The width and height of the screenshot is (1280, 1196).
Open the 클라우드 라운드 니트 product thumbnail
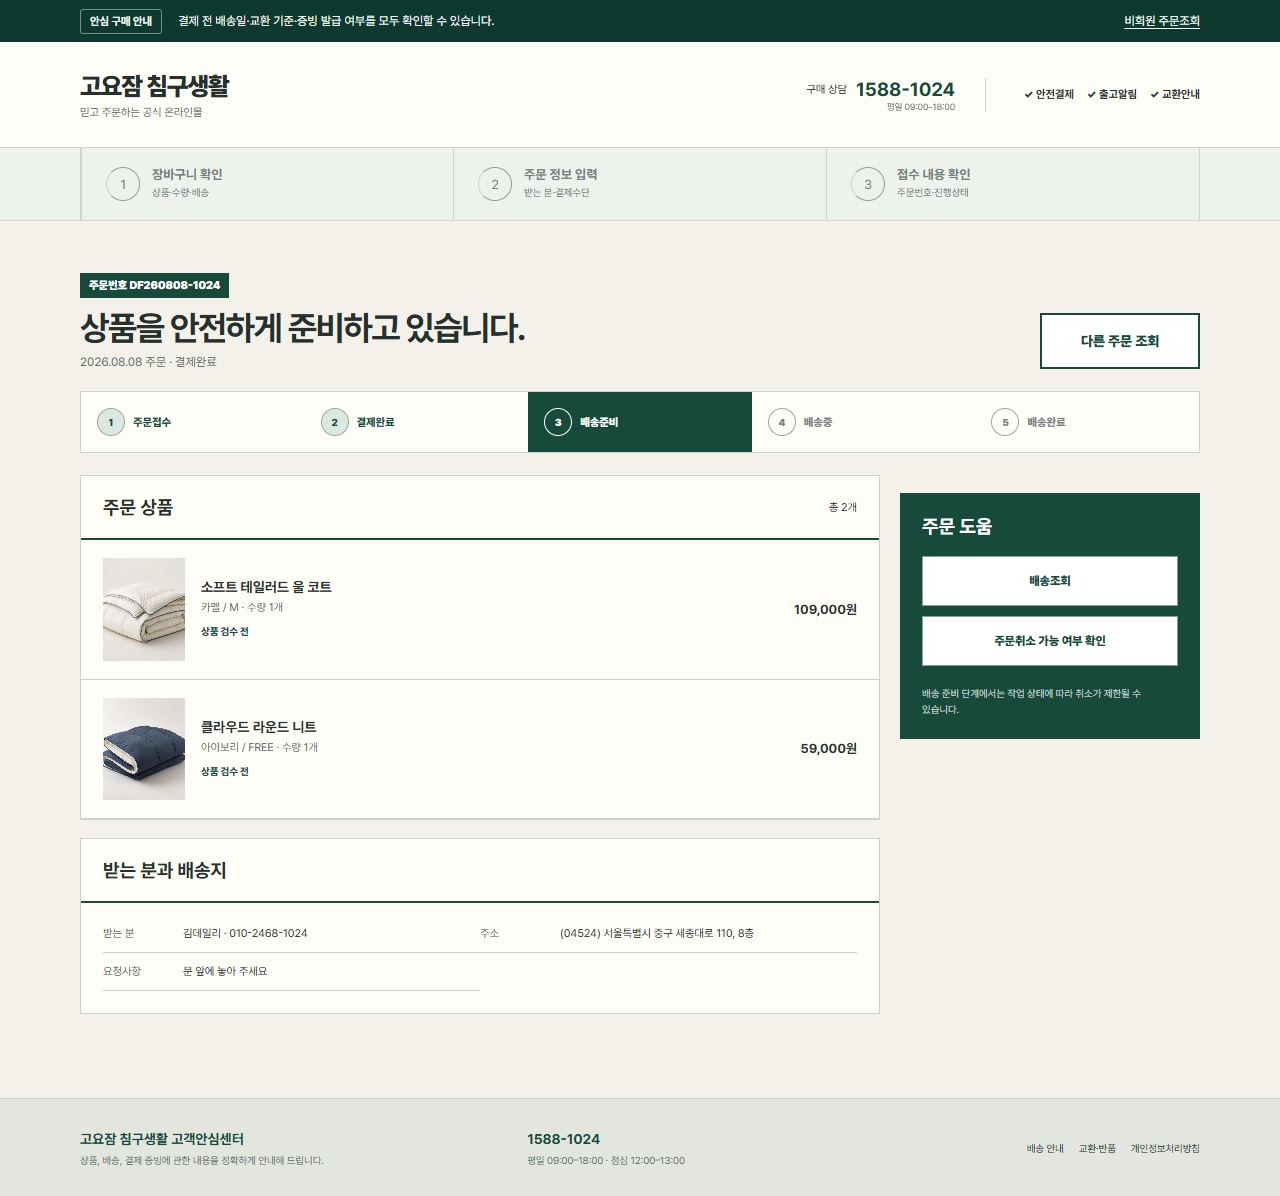click(x=144, y=749)
